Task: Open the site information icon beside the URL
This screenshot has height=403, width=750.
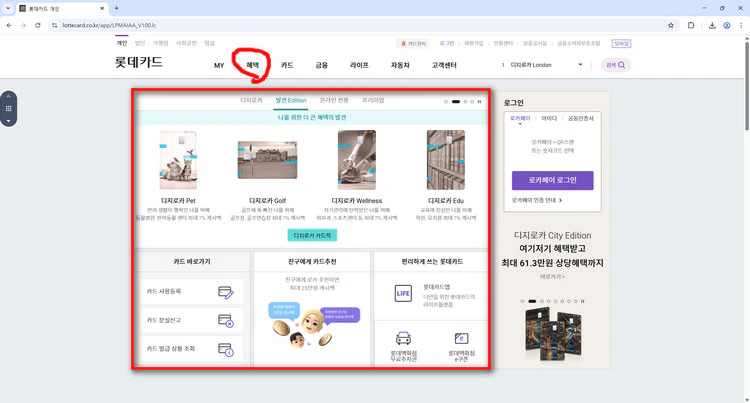Action: pyautogui.click(x=55, y=25)
